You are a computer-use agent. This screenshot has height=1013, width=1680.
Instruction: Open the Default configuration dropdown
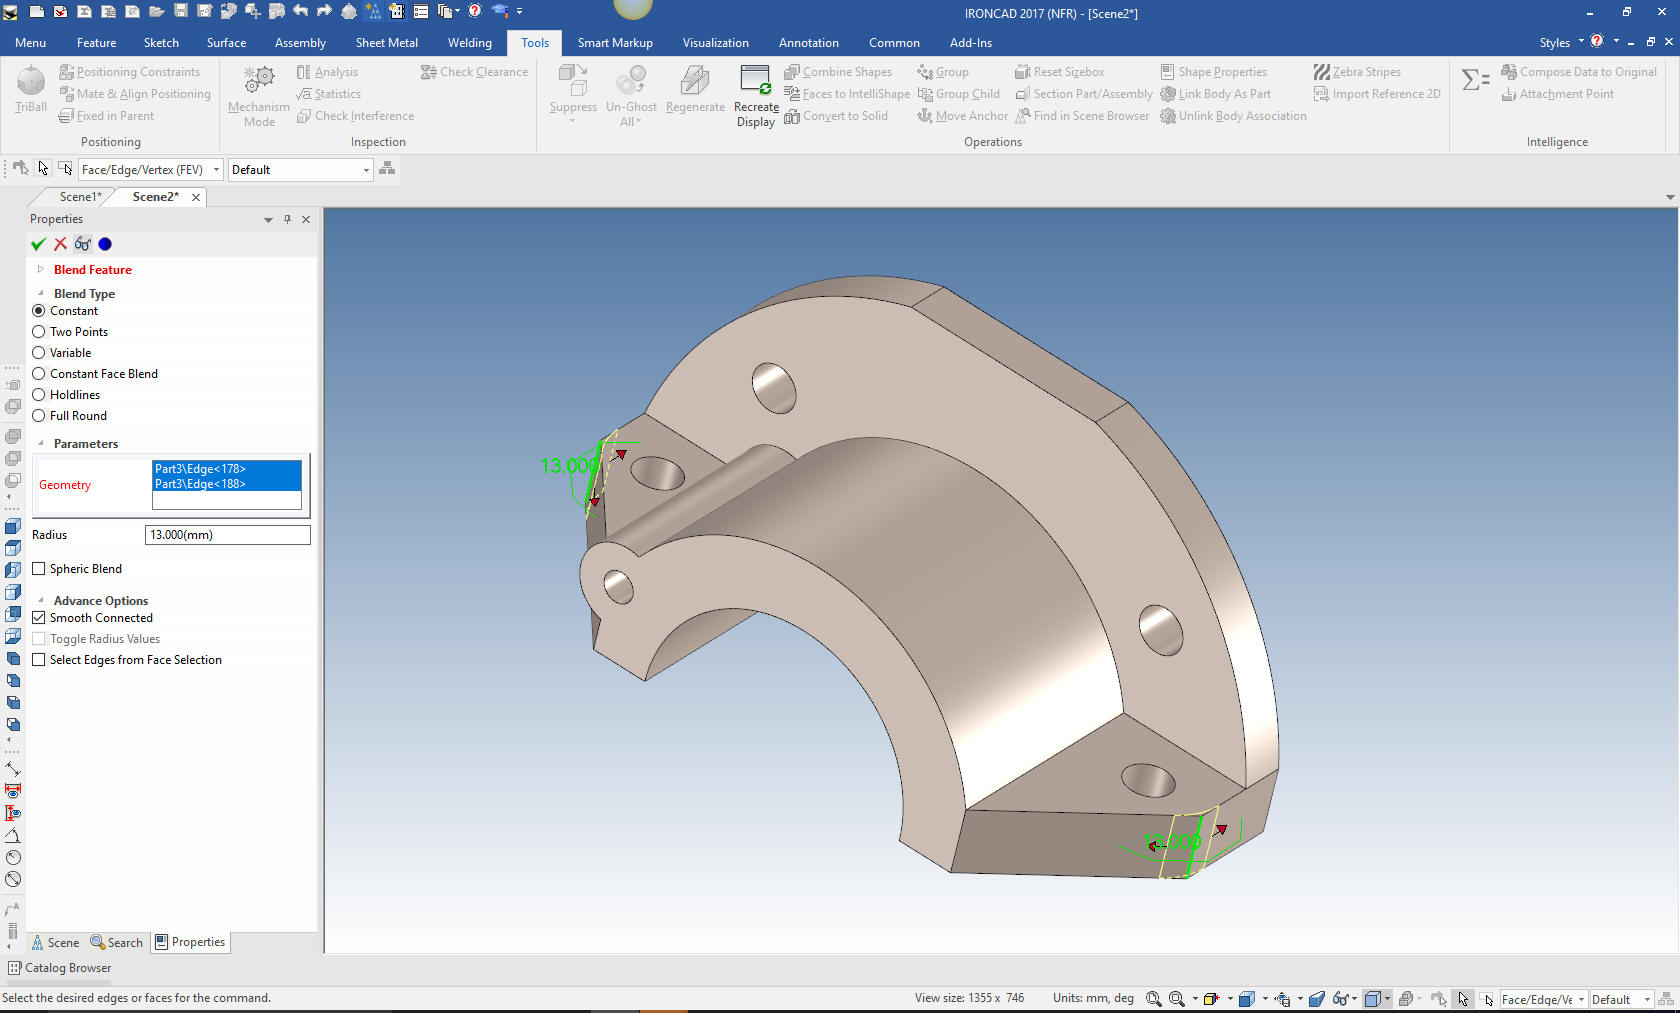[x=366, y=170]
